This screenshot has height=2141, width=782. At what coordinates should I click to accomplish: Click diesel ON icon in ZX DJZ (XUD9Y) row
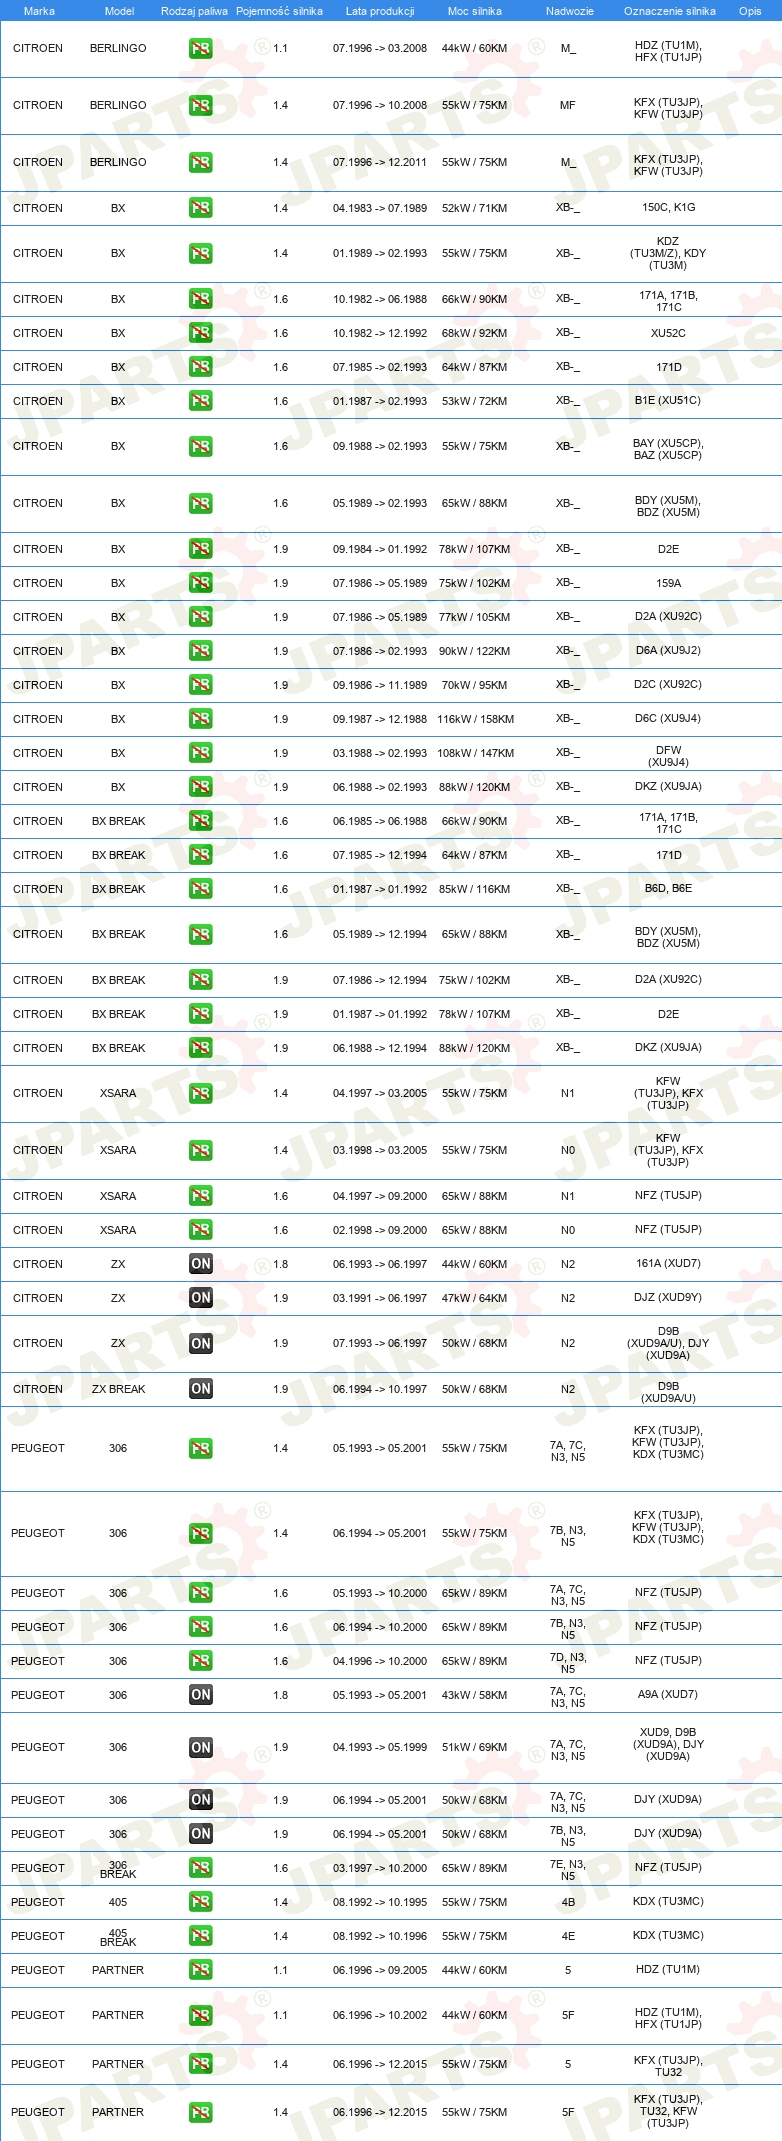tap(200, 1298)
